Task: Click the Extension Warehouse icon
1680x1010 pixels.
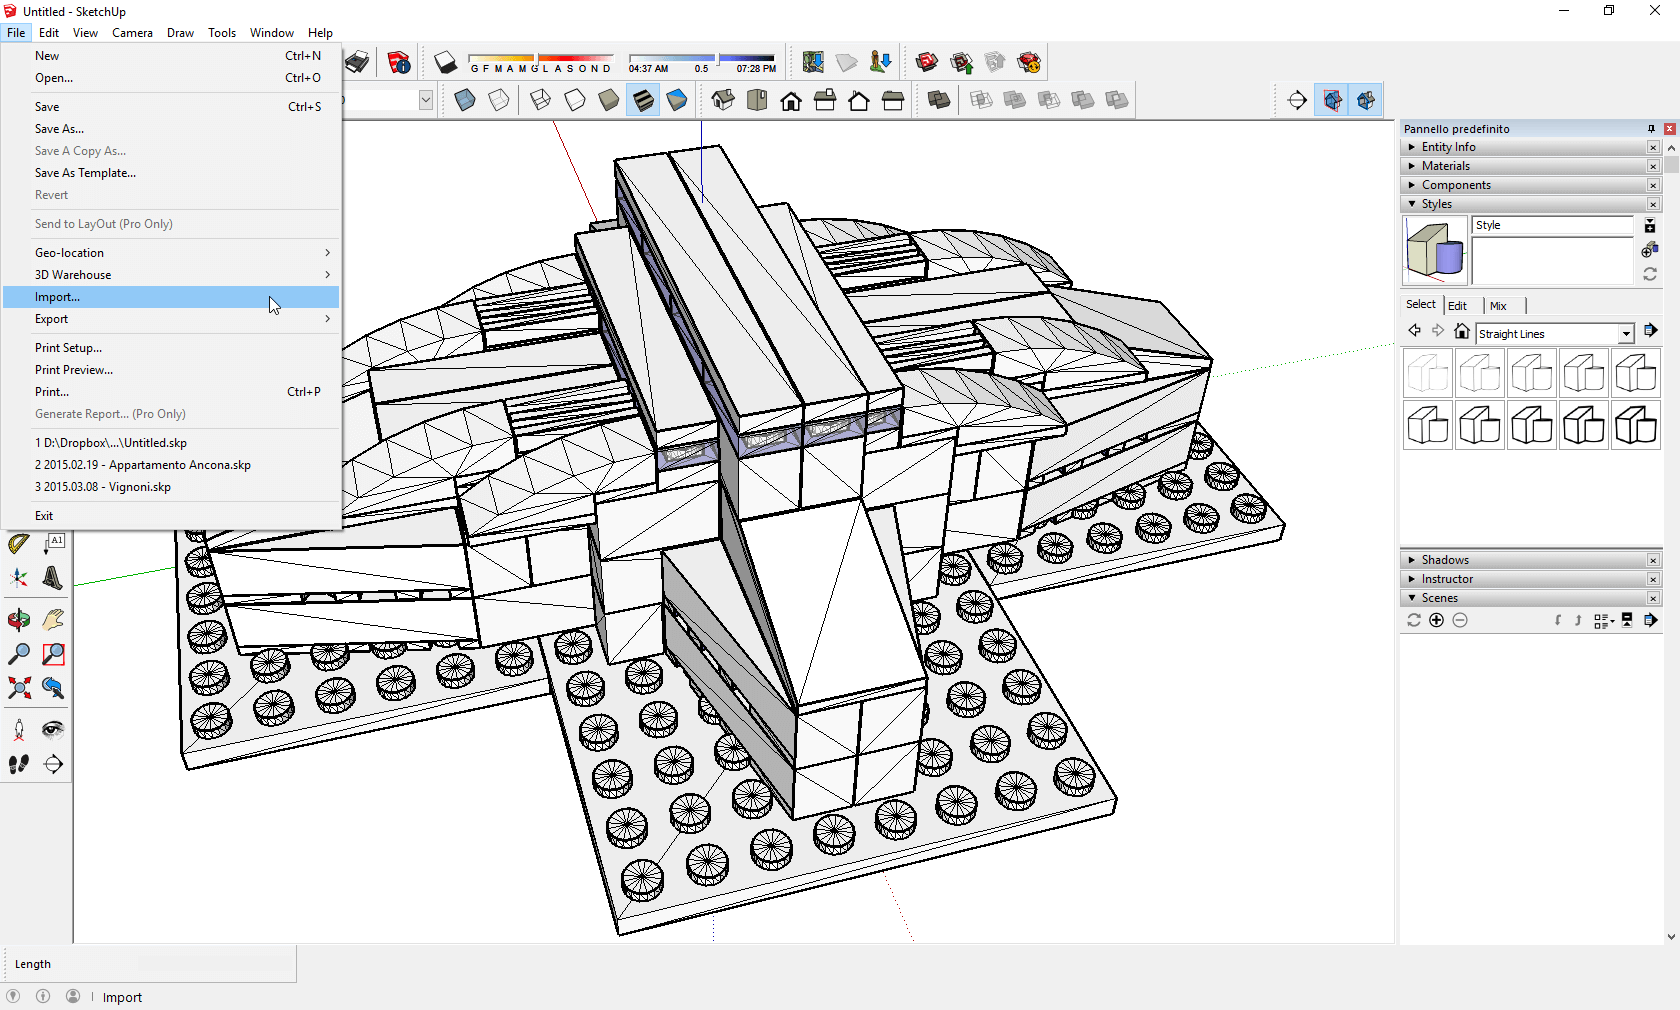Action: click(x=1029, y=63)
